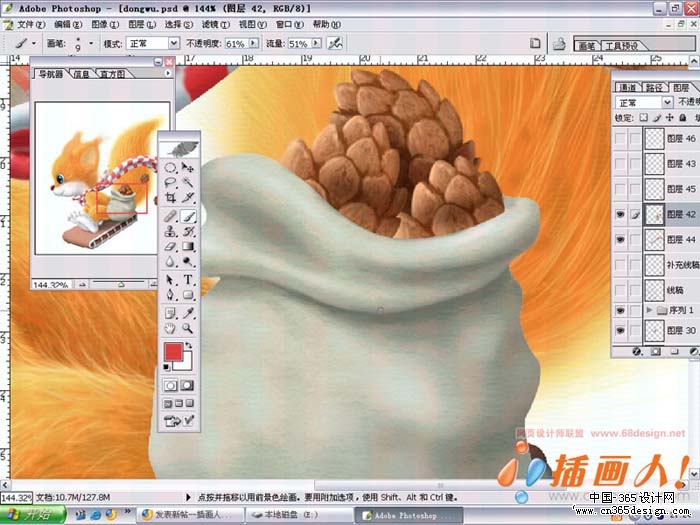The width and height of the screenshot is (700, 525).
Task: Enable airbrush option in options bar
Action: [335, 43]
